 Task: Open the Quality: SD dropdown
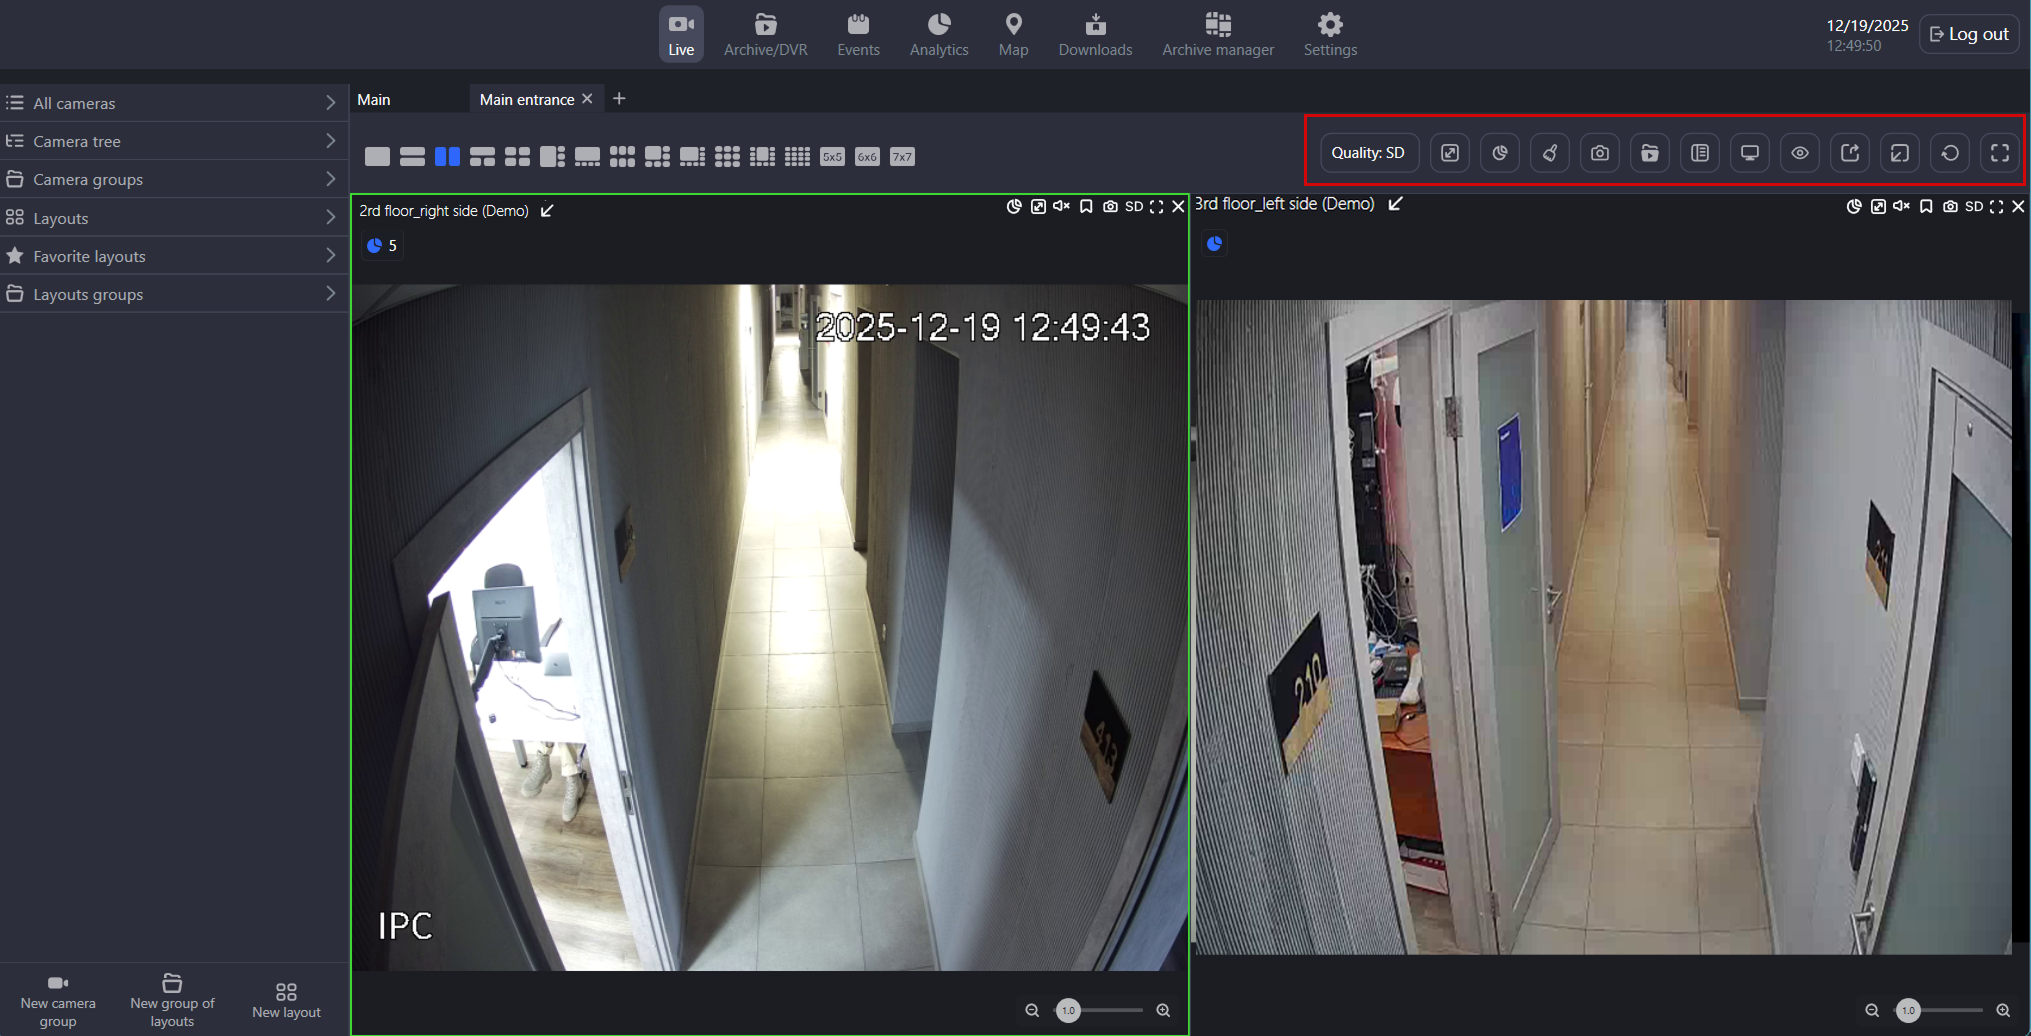click(1367, 153)
